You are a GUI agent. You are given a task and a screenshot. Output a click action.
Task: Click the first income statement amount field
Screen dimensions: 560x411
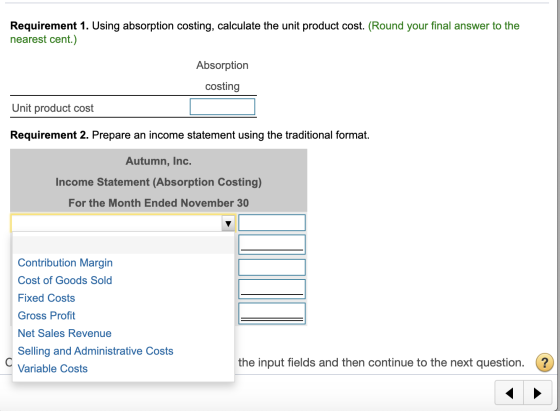tap(272, 222)
